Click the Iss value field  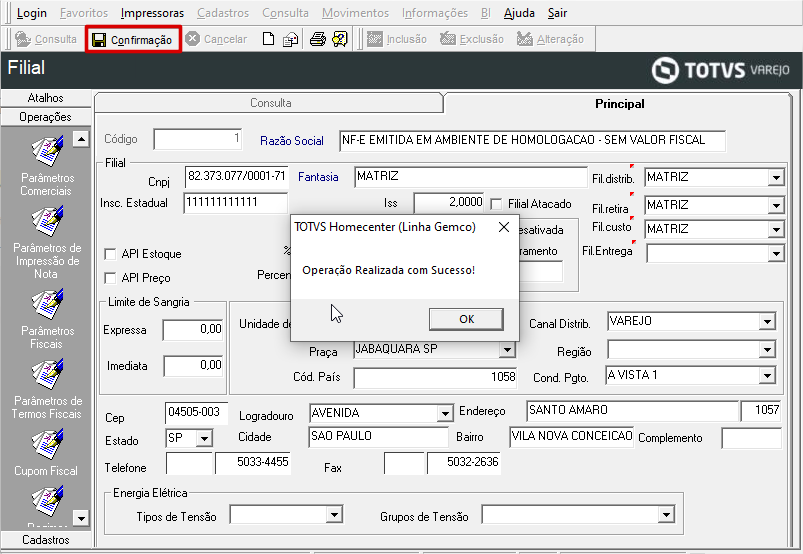[x=449, y=203]
